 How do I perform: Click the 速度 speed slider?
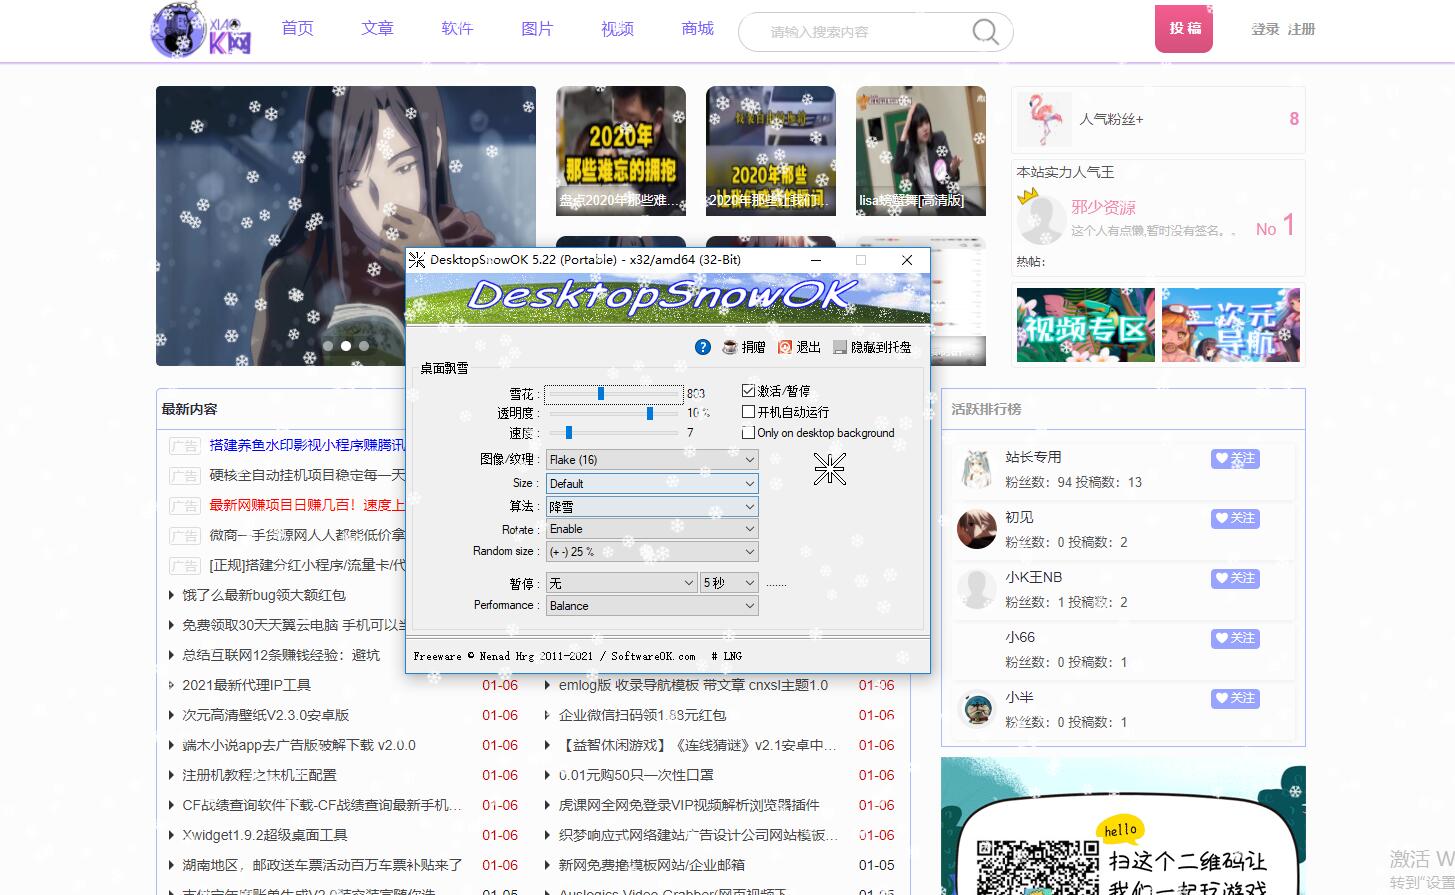tap(613, 433)
